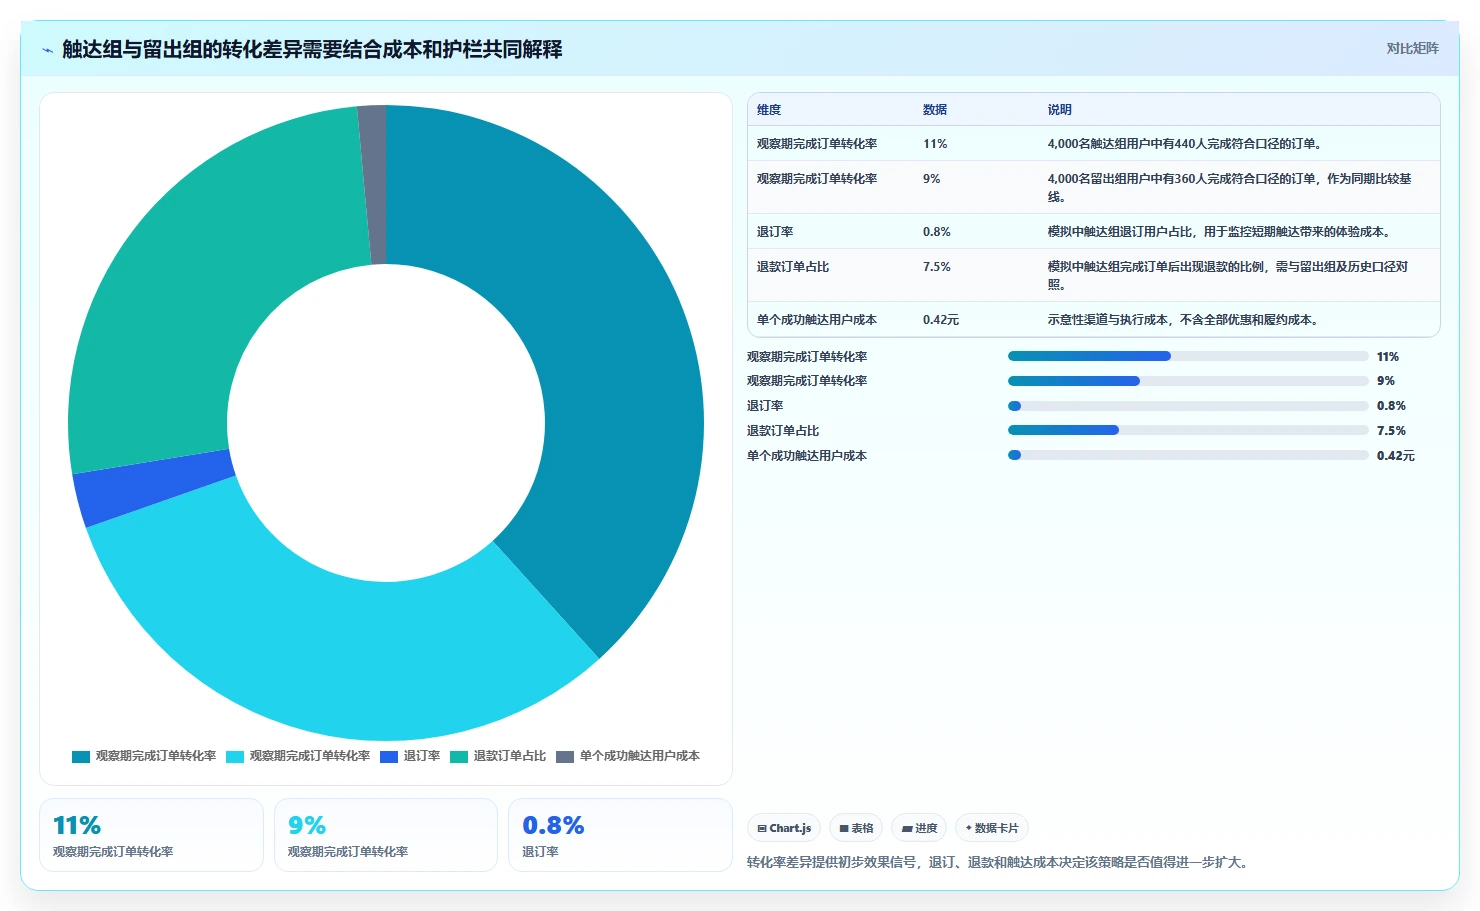Click the progress bar showing 9%

point(1188,381)
